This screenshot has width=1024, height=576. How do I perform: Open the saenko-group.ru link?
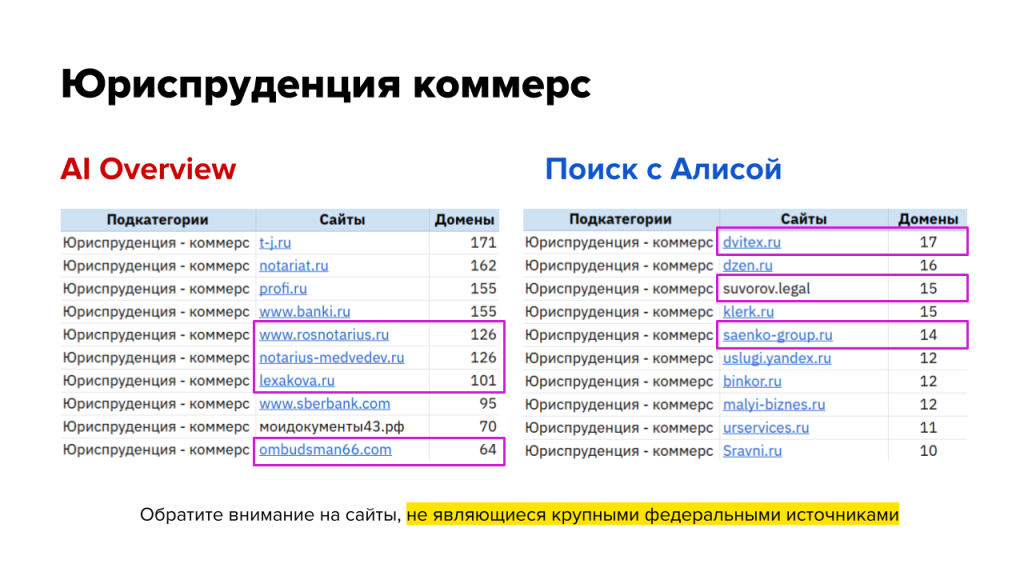[777, 335]
